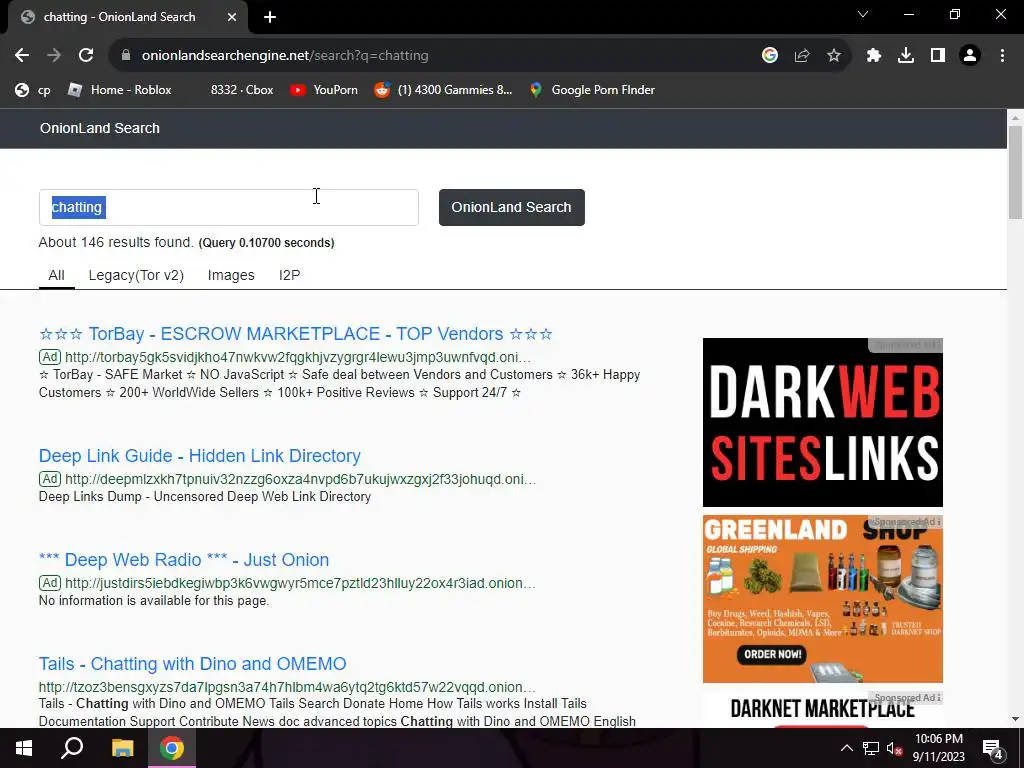The height and width of the screenshot is (768, 1024).
Task: Open Deep Link Guide result title
Action: [x=200, y=456]
